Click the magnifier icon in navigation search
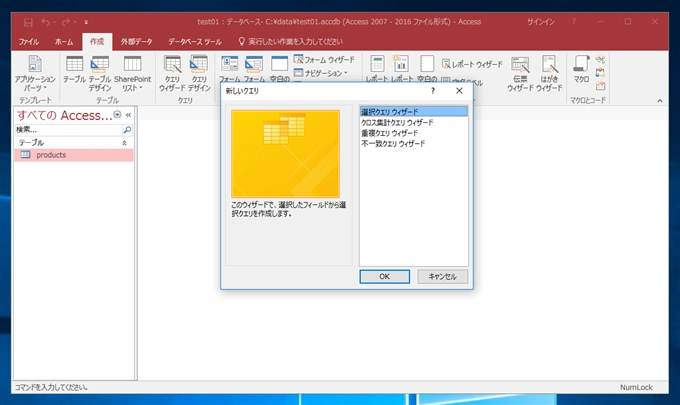The width and height of the screenshot is (680, 405). click(128, 130)
